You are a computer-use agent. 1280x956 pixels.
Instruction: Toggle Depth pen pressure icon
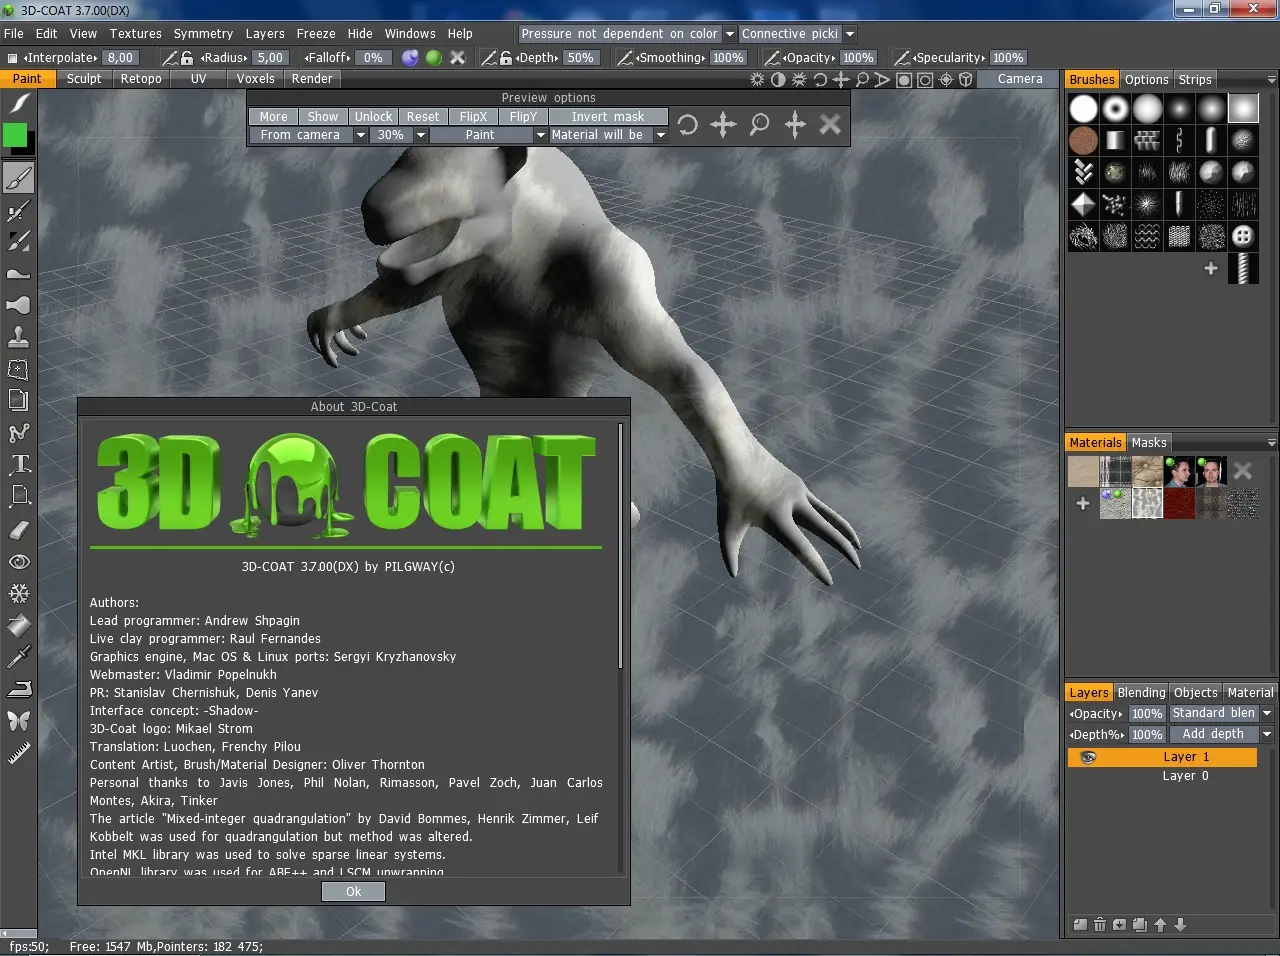(490, 58)
